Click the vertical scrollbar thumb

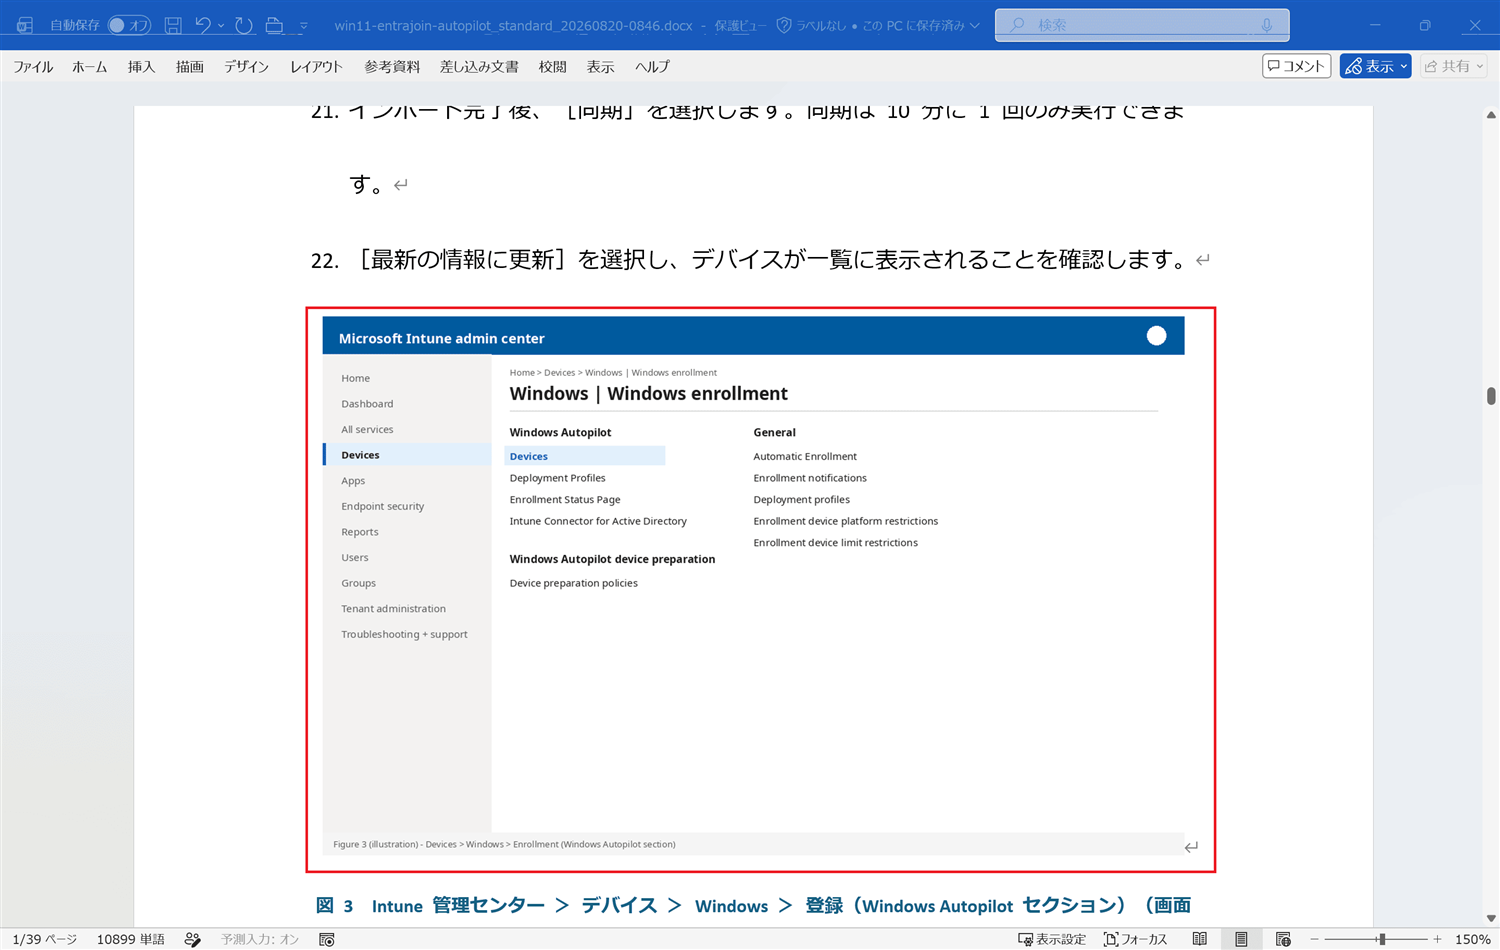click(x=1491, y=395)
